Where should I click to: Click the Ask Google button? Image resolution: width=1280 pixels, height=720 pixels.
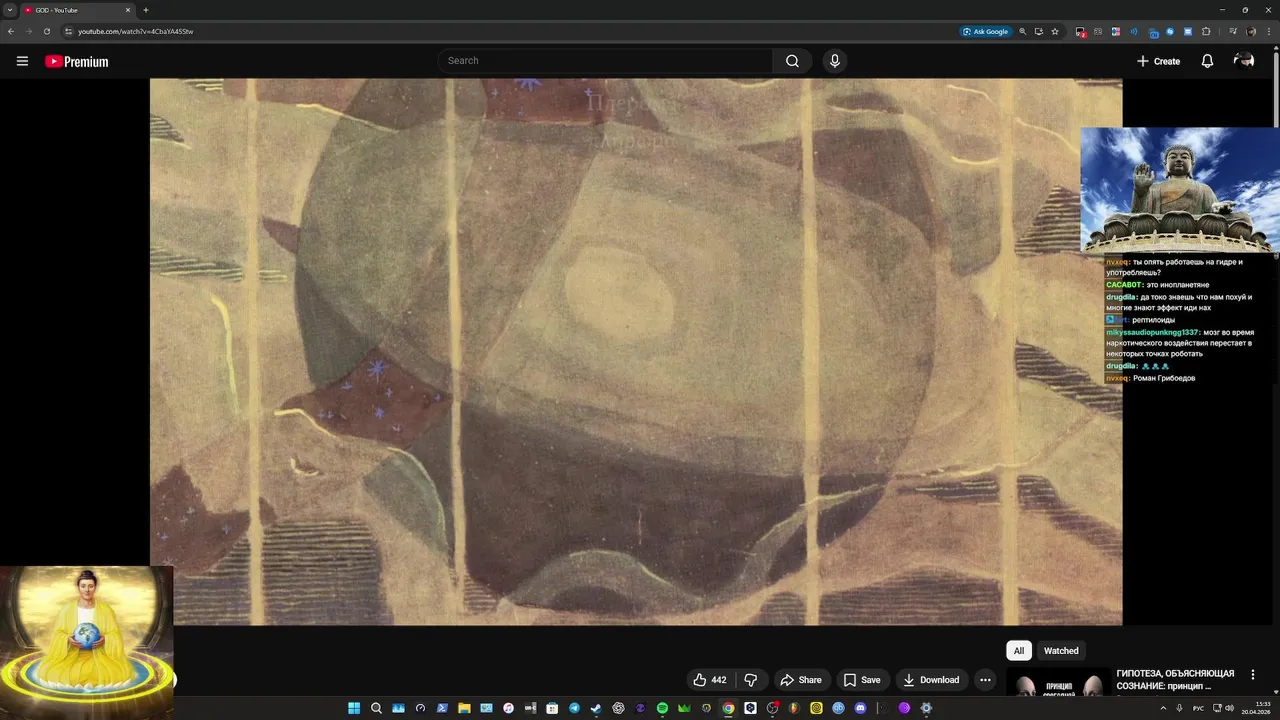[986, 32]
